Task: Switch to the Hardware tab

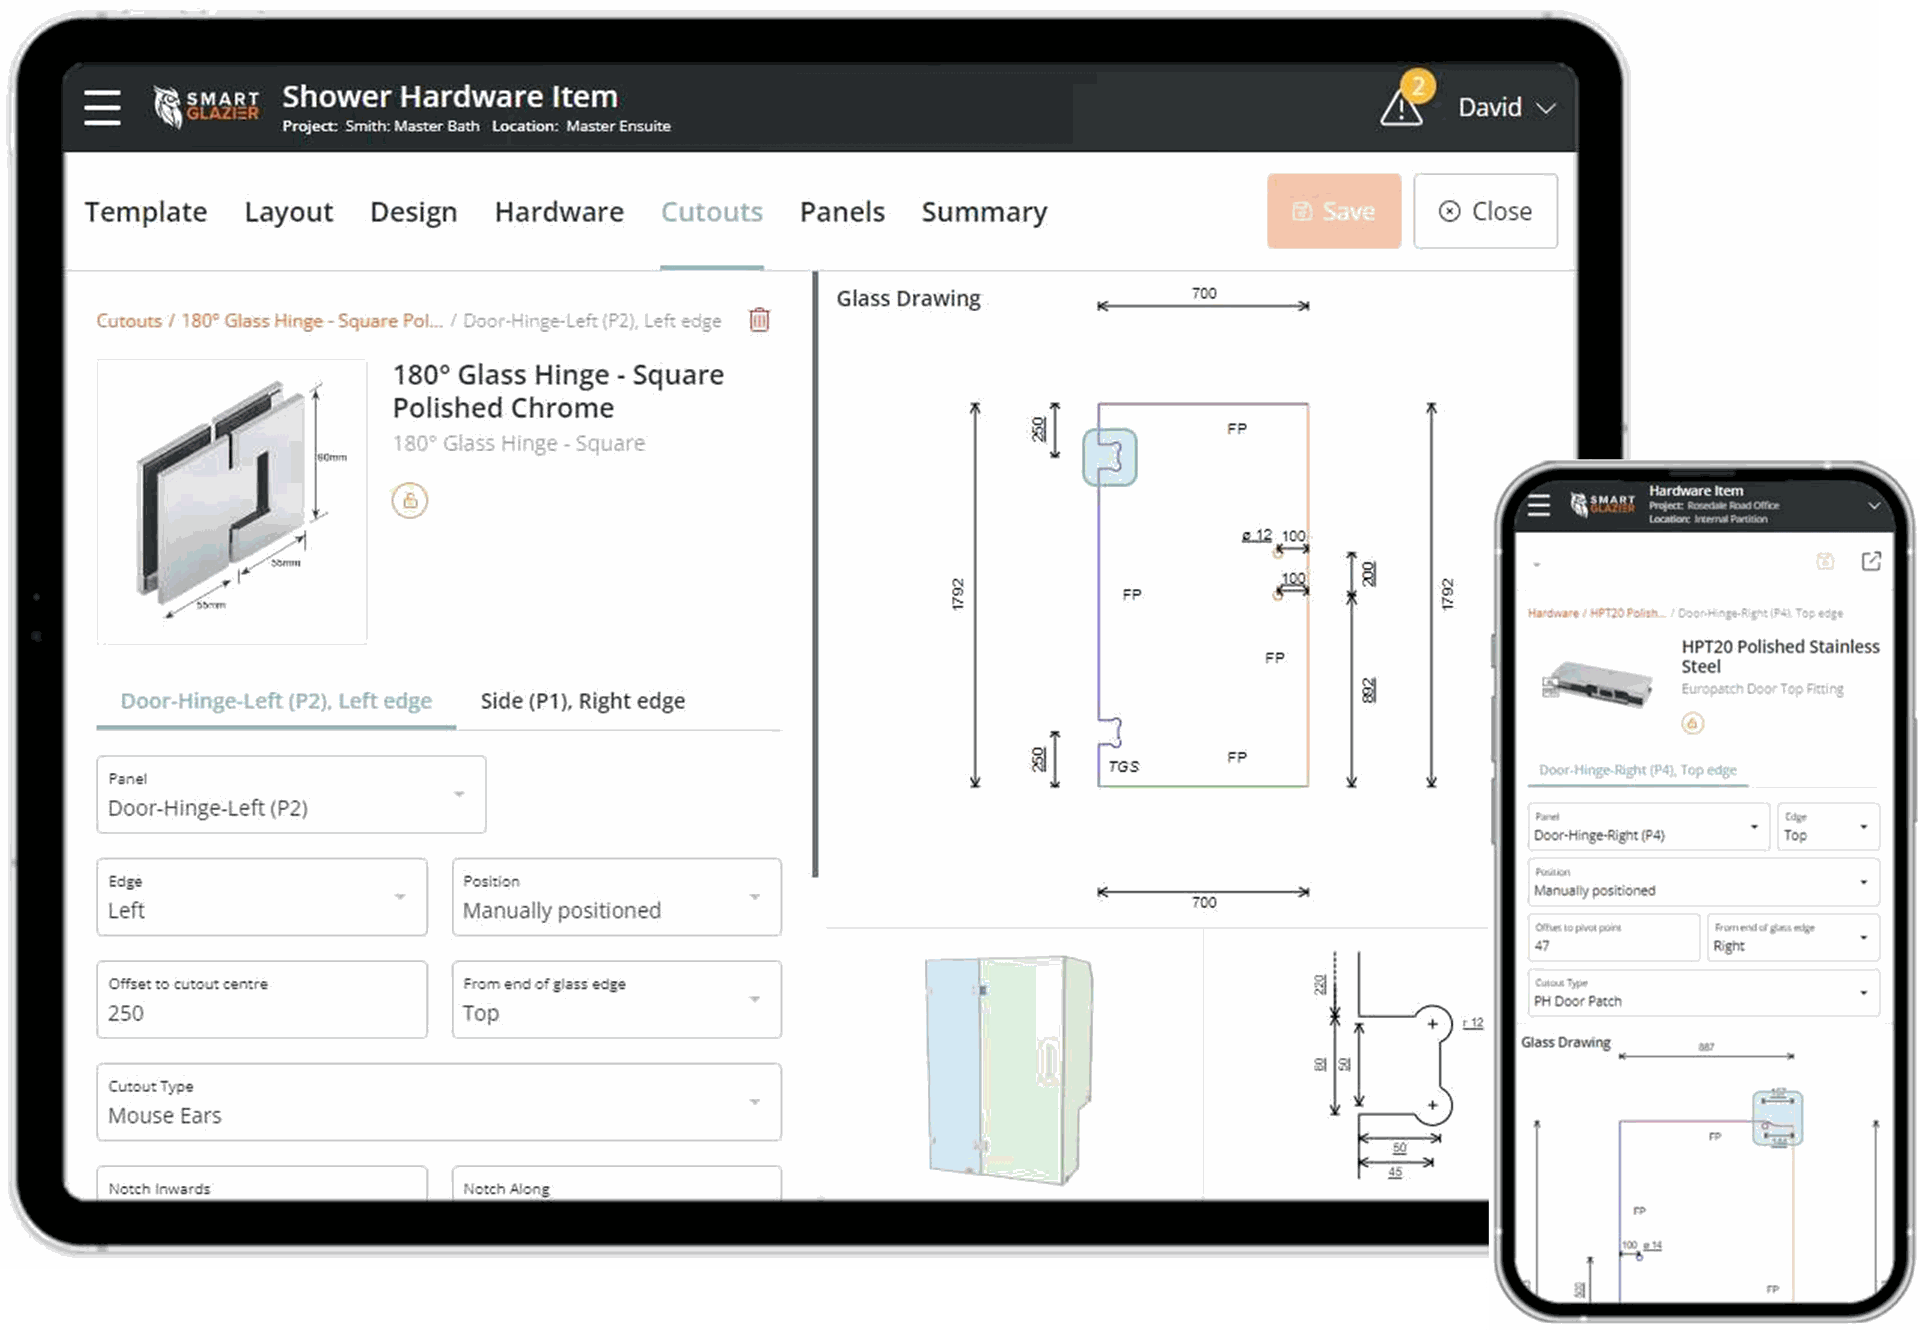Action: [559, 212]
